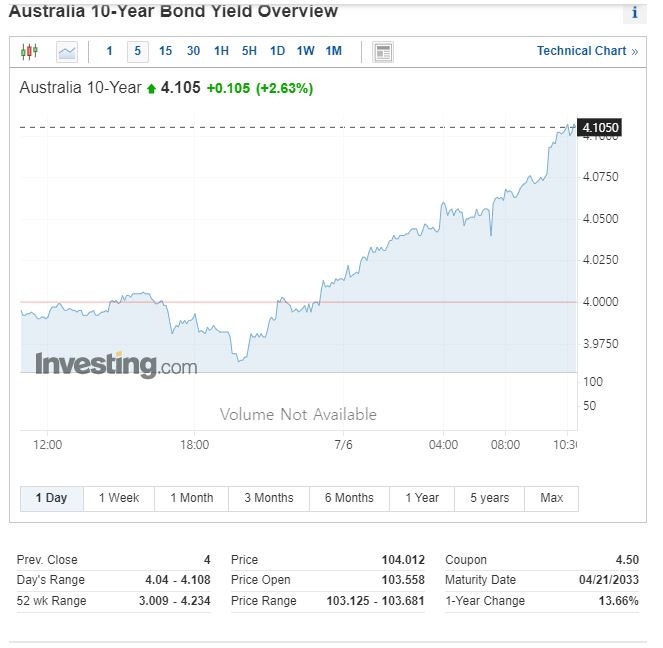Click the Price value 104.012
This screenshot has height=648, width=663.
coord(403,560)
